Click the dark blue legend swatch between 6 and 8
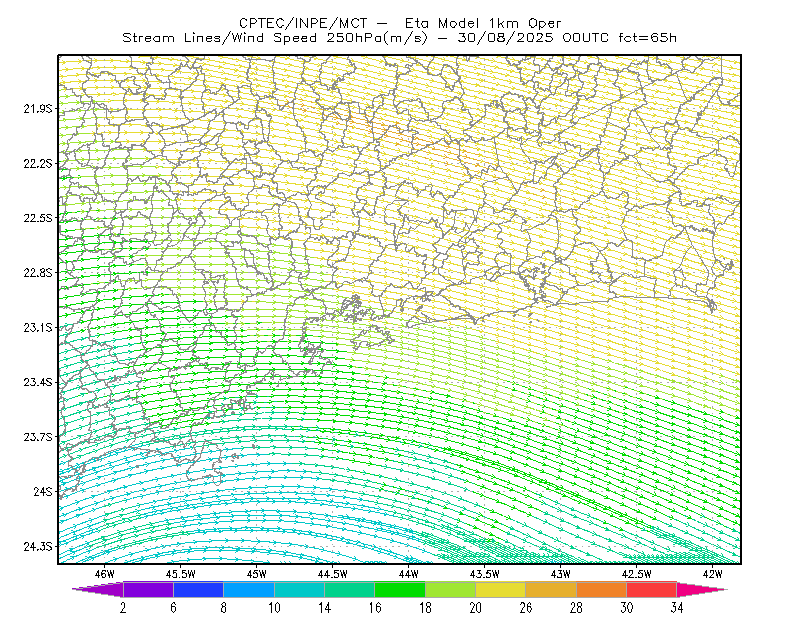 198,589
